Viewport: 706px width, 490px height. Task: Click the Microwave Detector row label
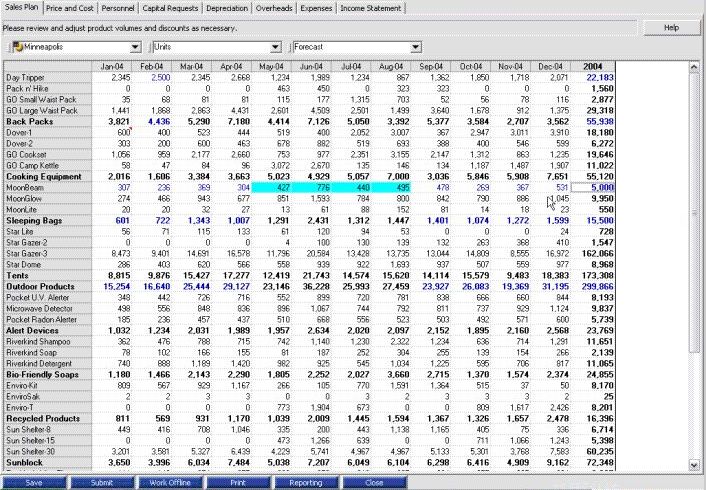point(48,309)
